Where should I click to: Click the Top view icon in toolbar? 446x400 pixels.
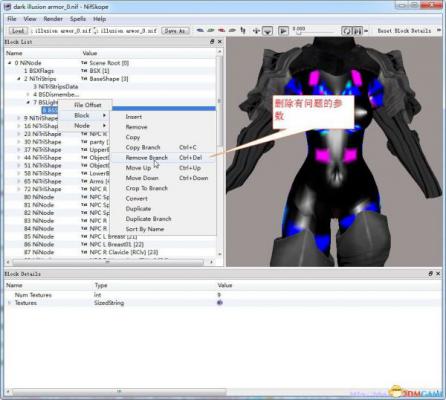(200, 31)
